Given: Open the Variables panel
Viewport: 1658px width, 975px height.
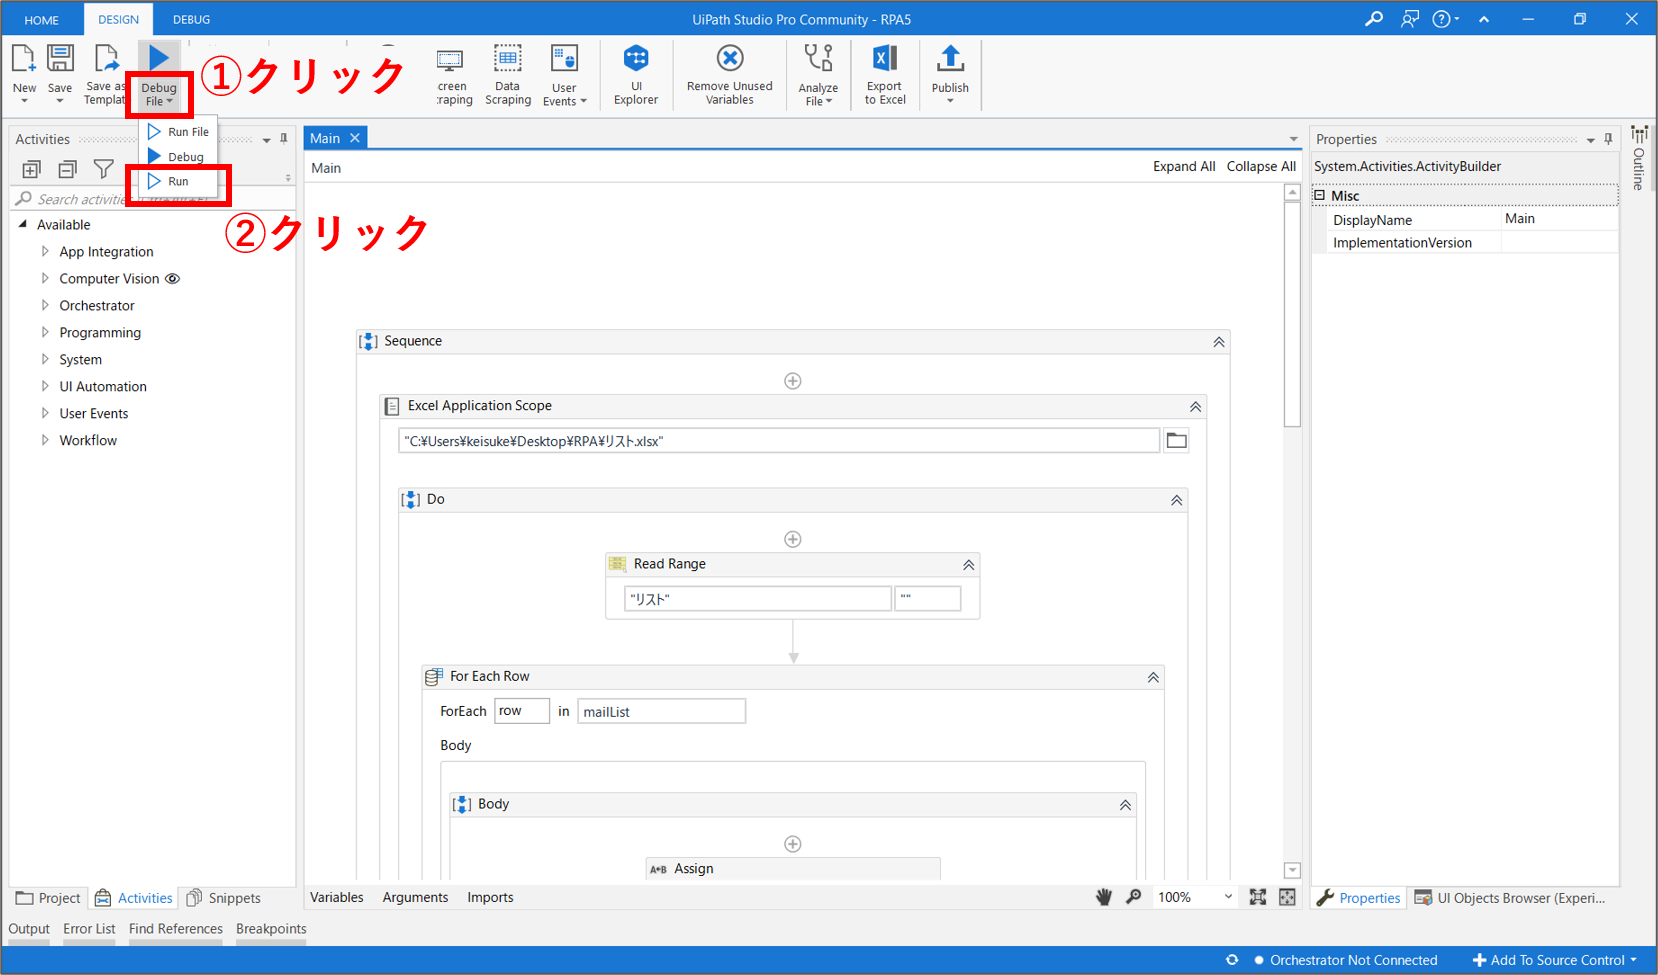Looking at the screenshot, I should coord(336,897).
